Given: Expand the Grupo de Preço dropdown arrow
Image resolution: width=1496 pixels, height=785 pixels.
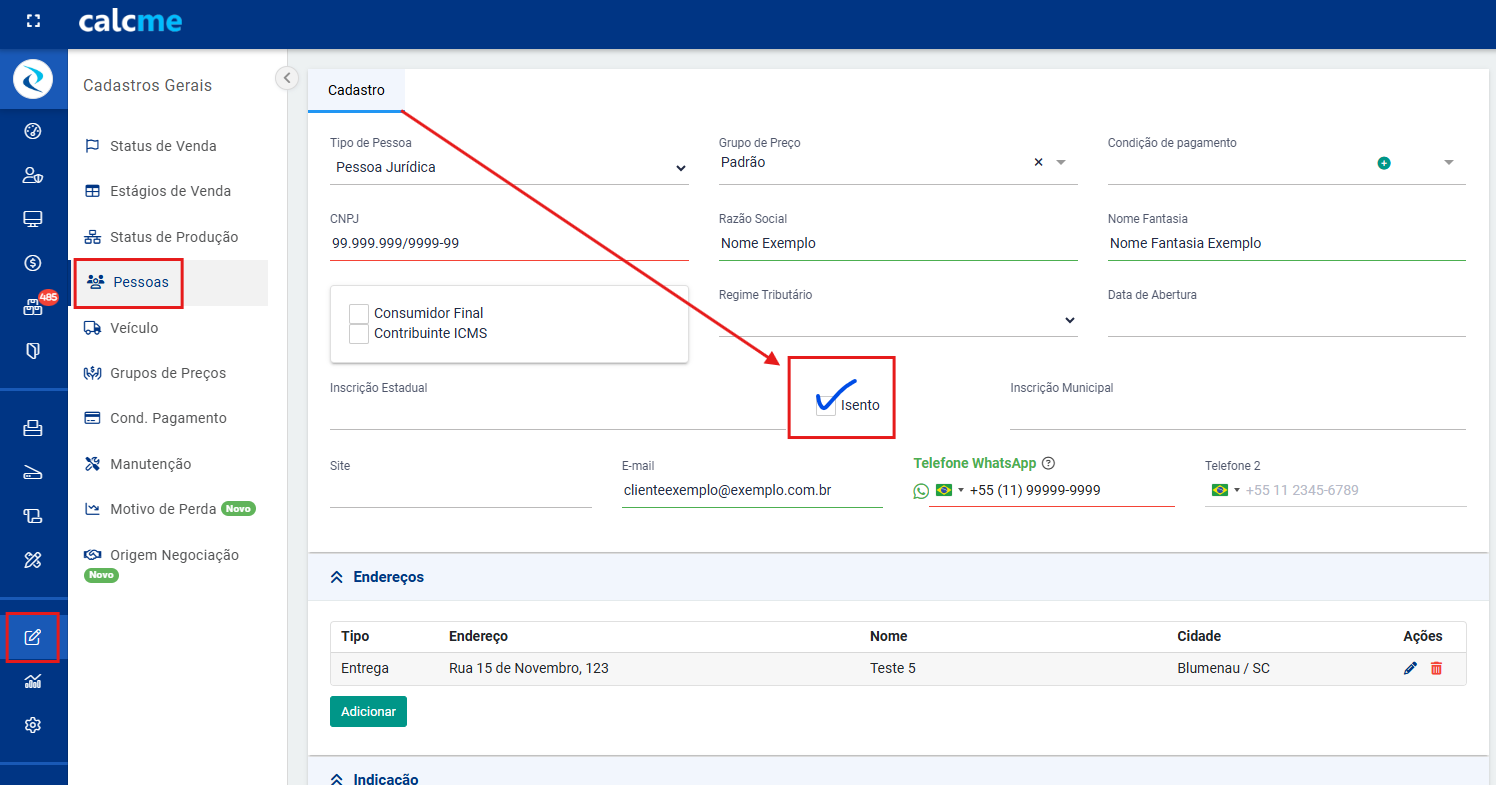Looking at the screenshot, I should coord(1061,162).
